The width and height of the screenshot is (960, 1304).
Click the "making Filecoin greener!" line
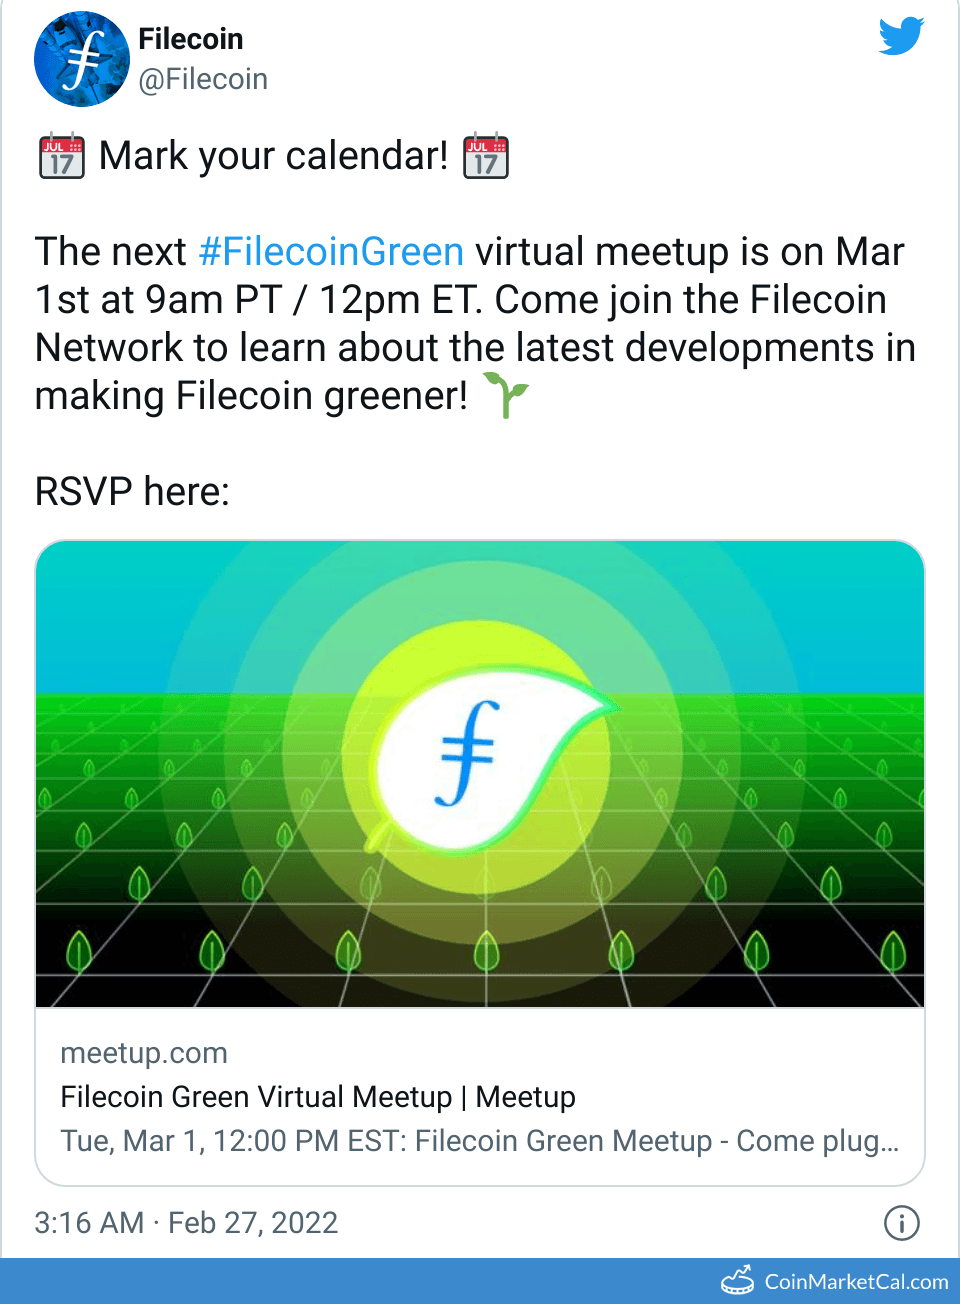251,396
